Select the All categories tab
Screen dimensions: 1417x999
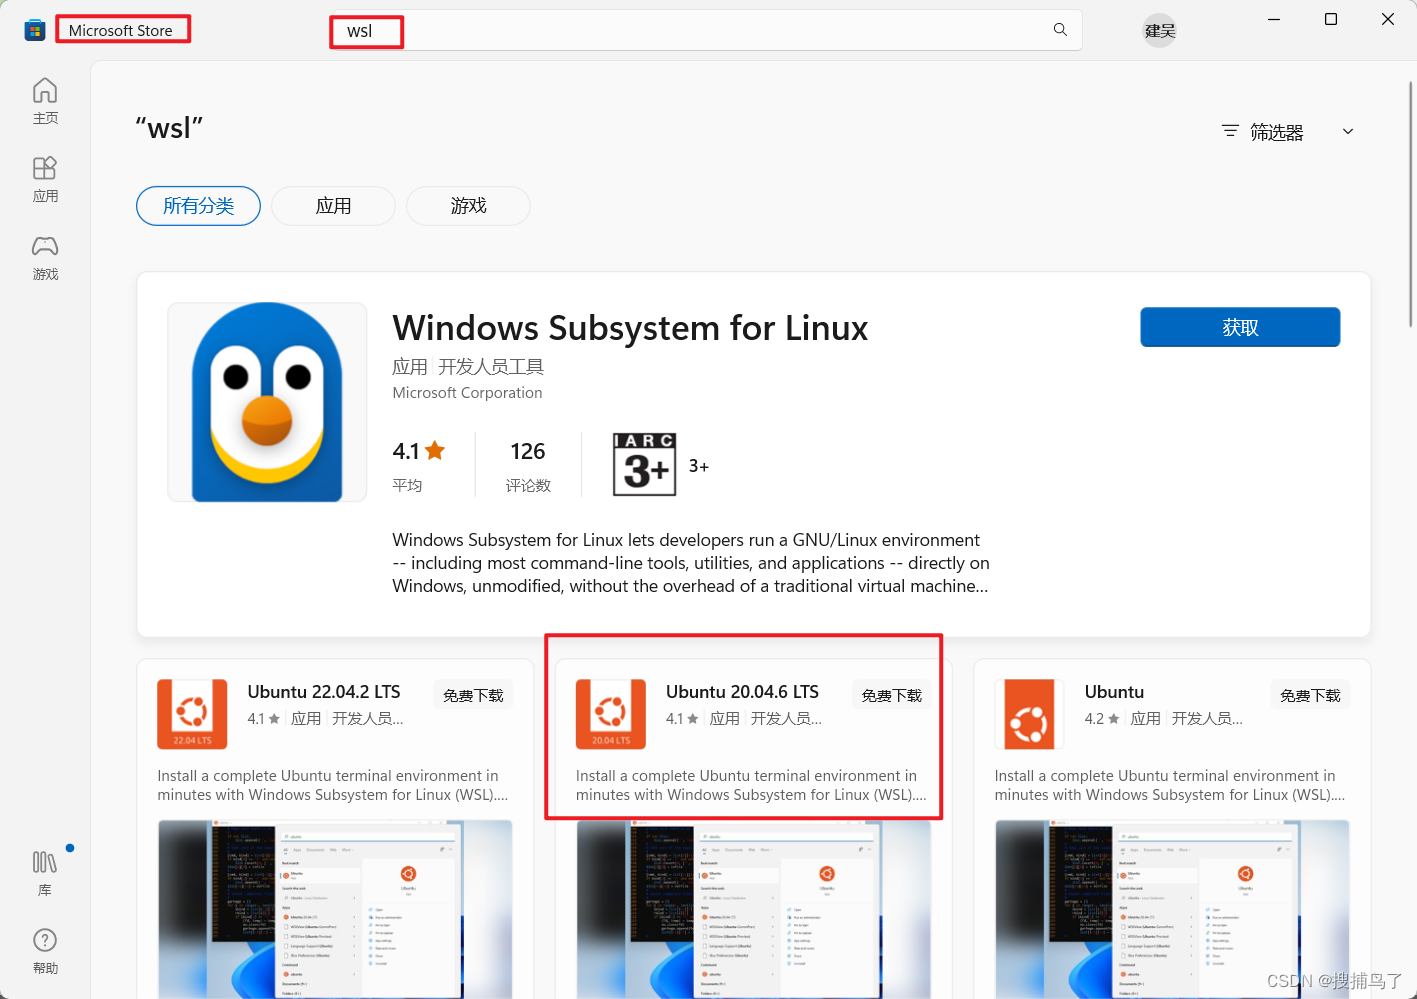pos(198,206)
